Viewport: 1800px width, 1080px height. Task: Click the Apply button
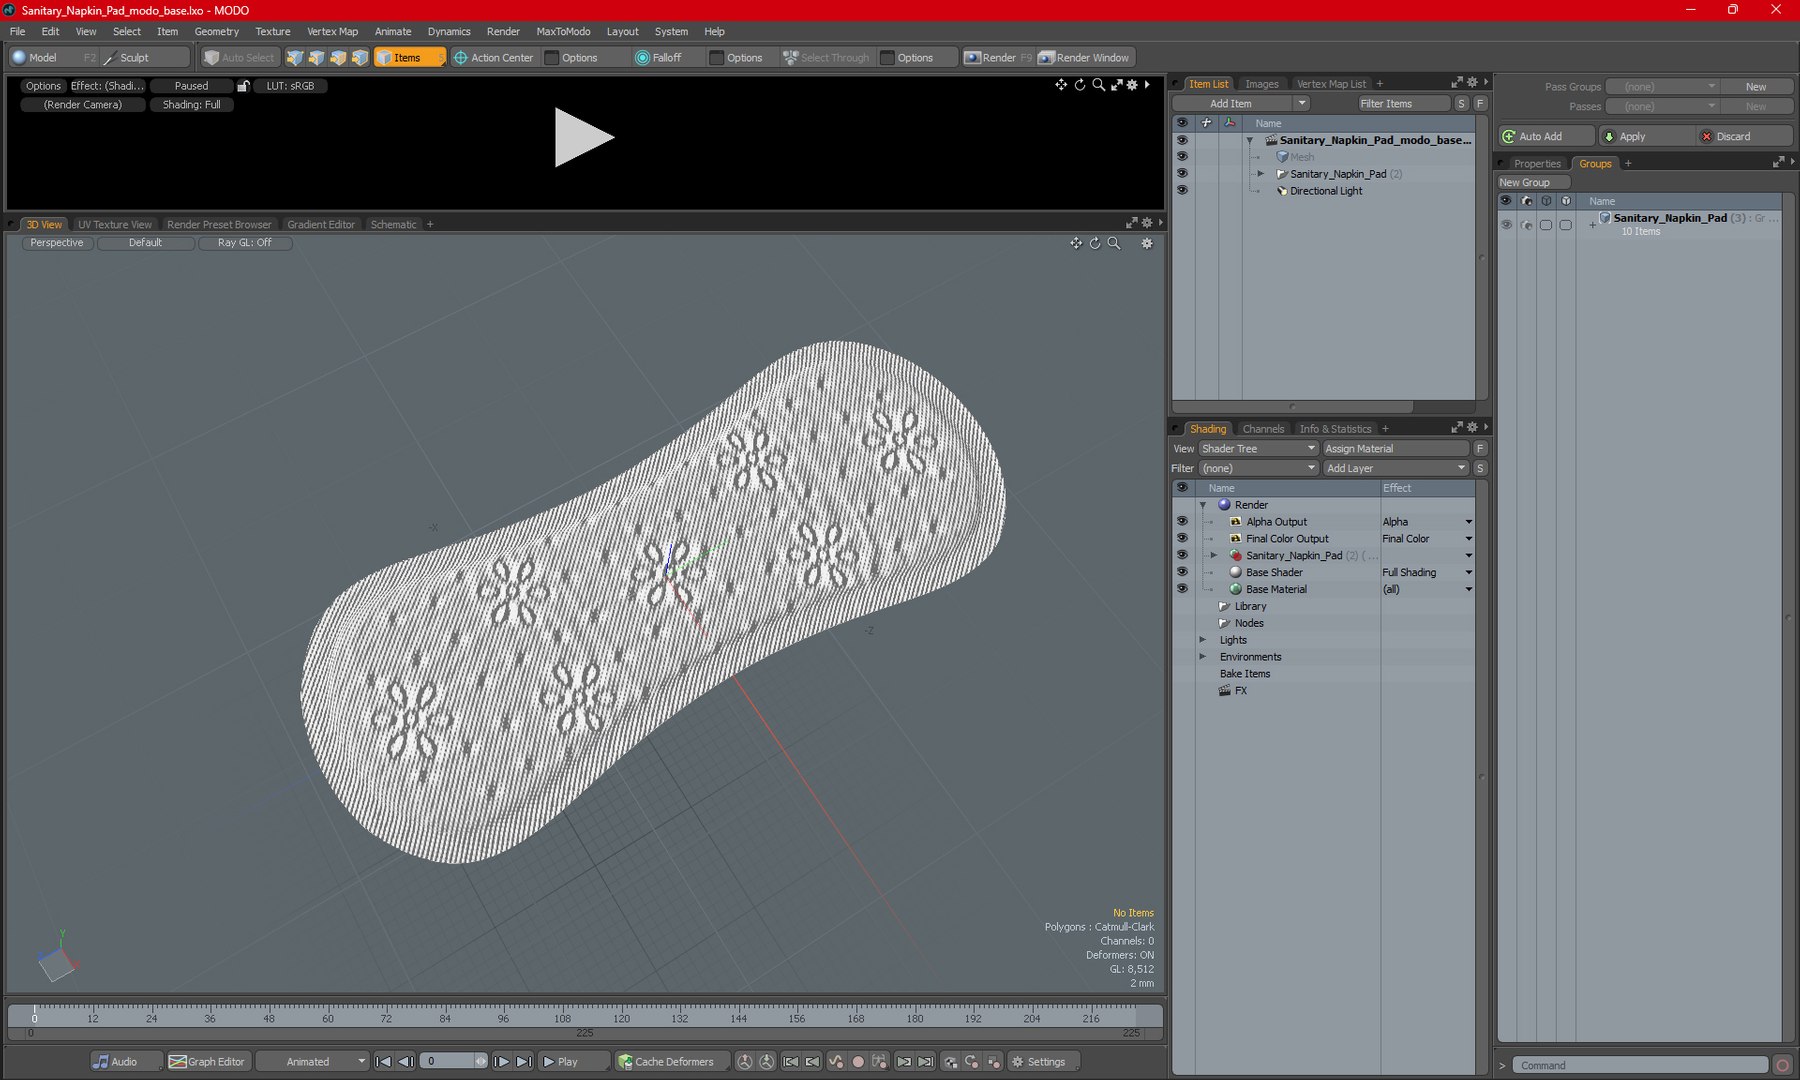pyautogui.click(x=1645, y=137)
